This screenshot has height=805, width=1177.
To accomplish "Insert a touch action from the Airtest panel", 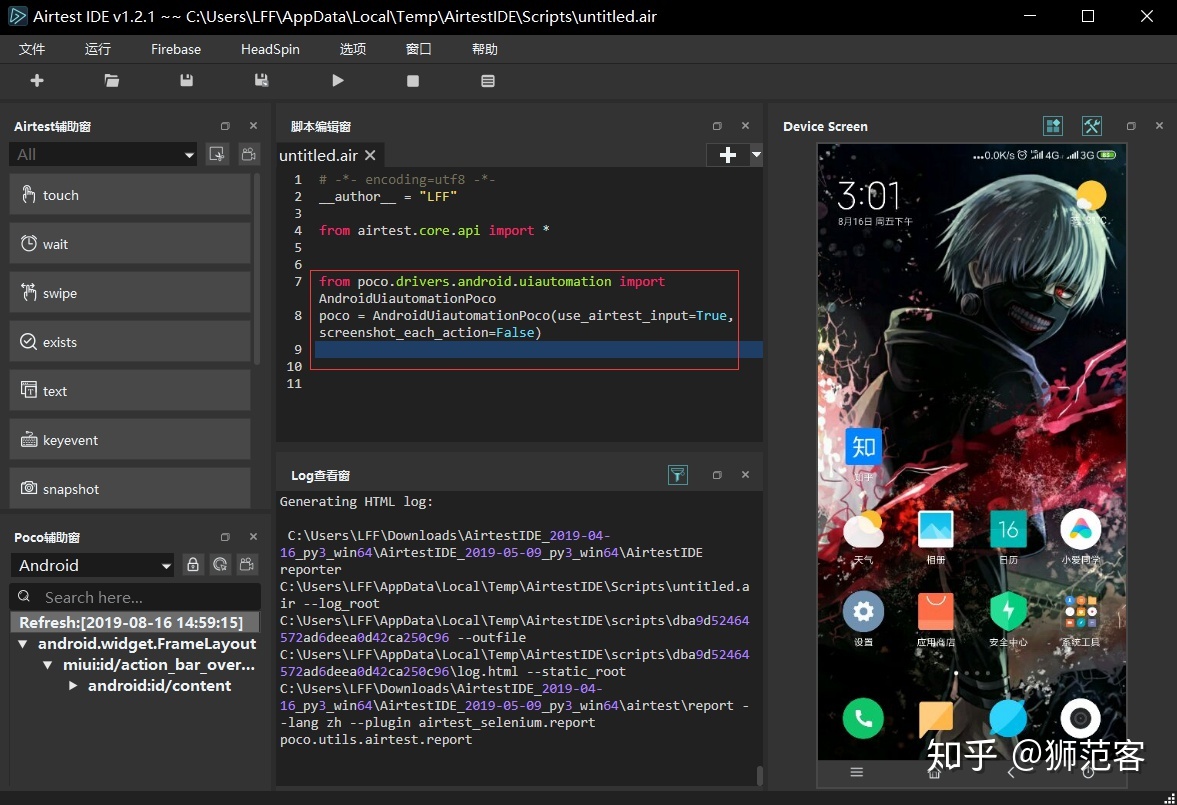I will tap(130, 194).
